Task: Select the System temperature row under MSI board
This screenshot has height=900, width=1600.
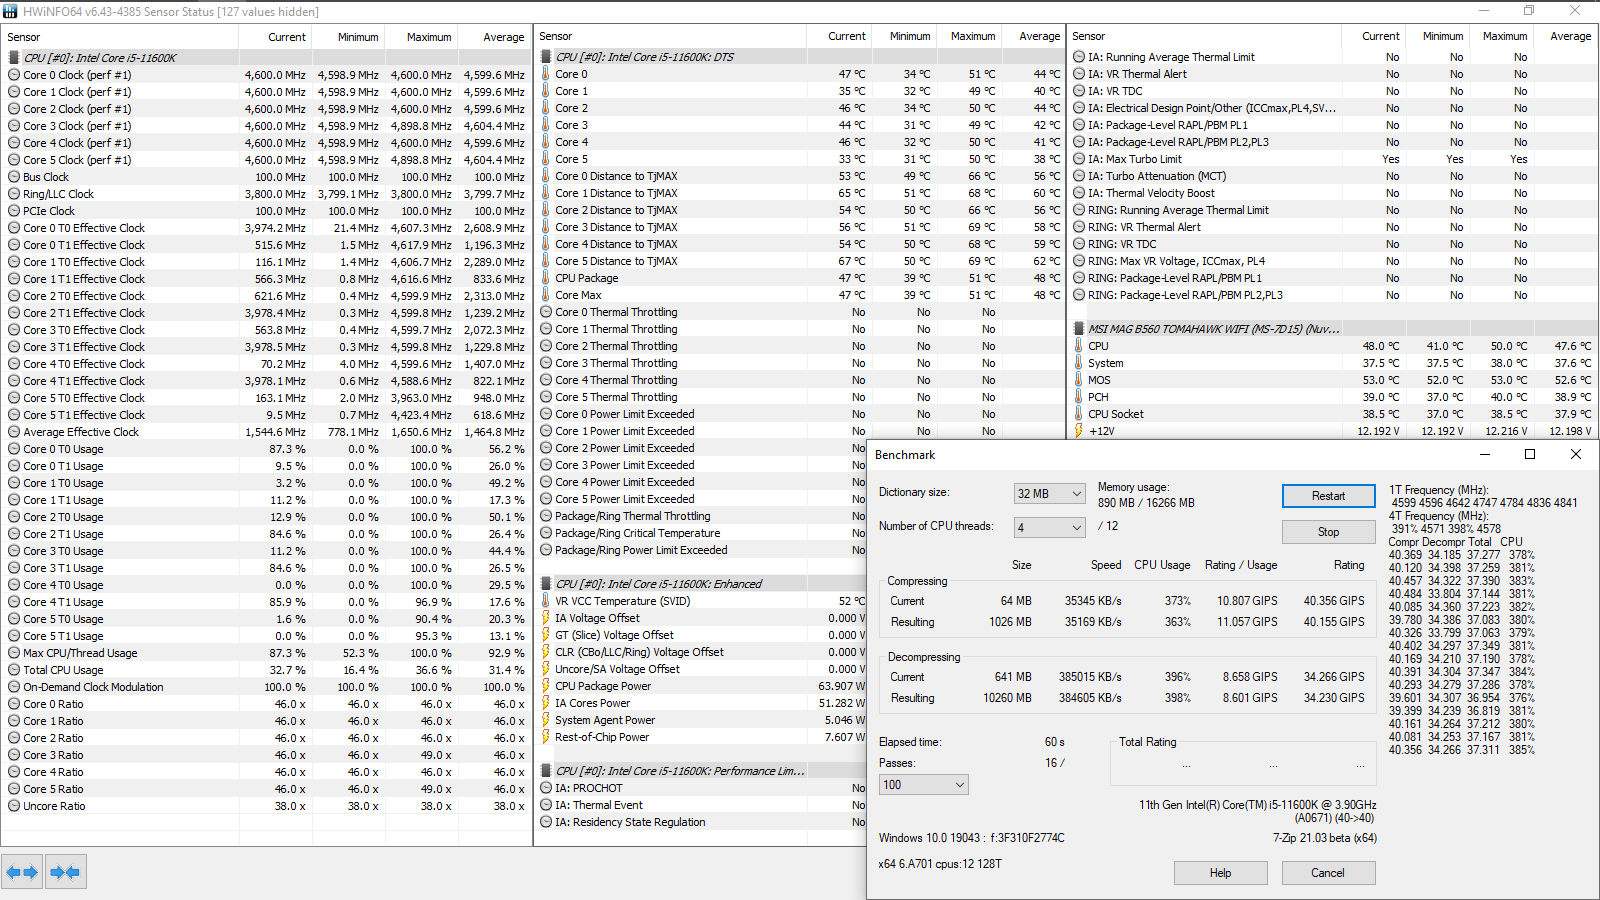Action: [x=1333, y=363]
